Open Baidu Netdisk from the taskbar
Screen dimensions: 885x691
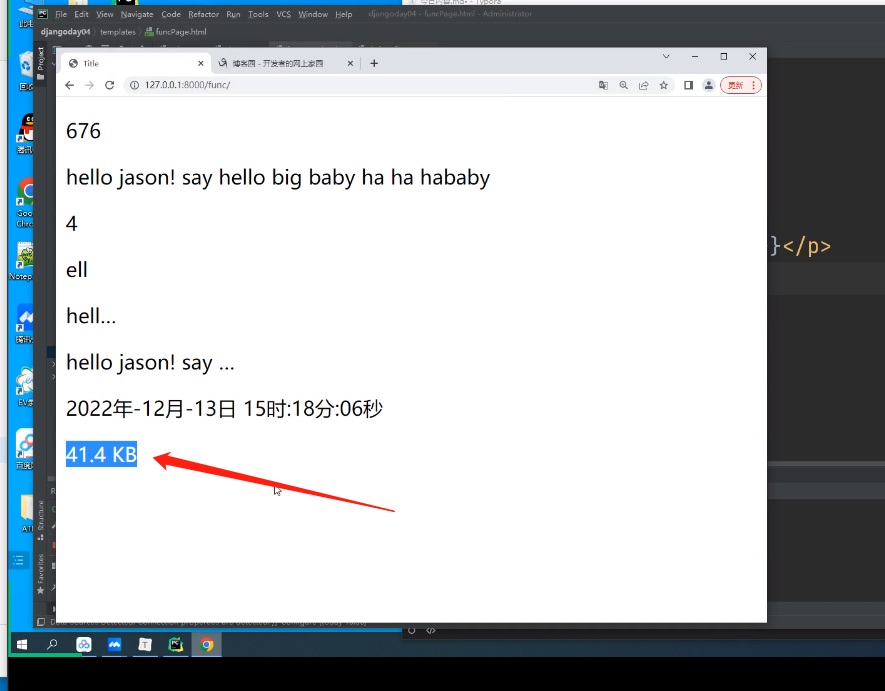click(x=84, y=645)
